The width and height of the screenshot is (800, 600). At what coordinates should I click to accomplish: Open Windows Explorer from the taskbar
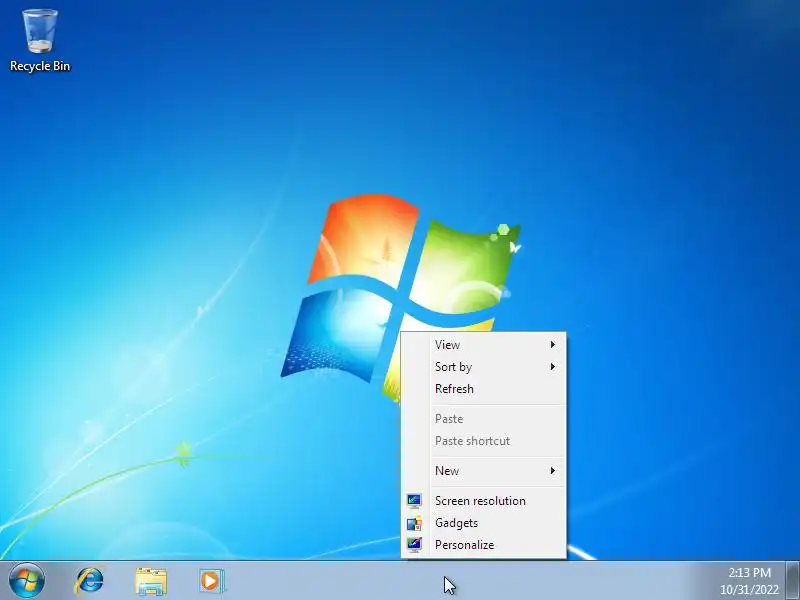click(x=151, y=581)
